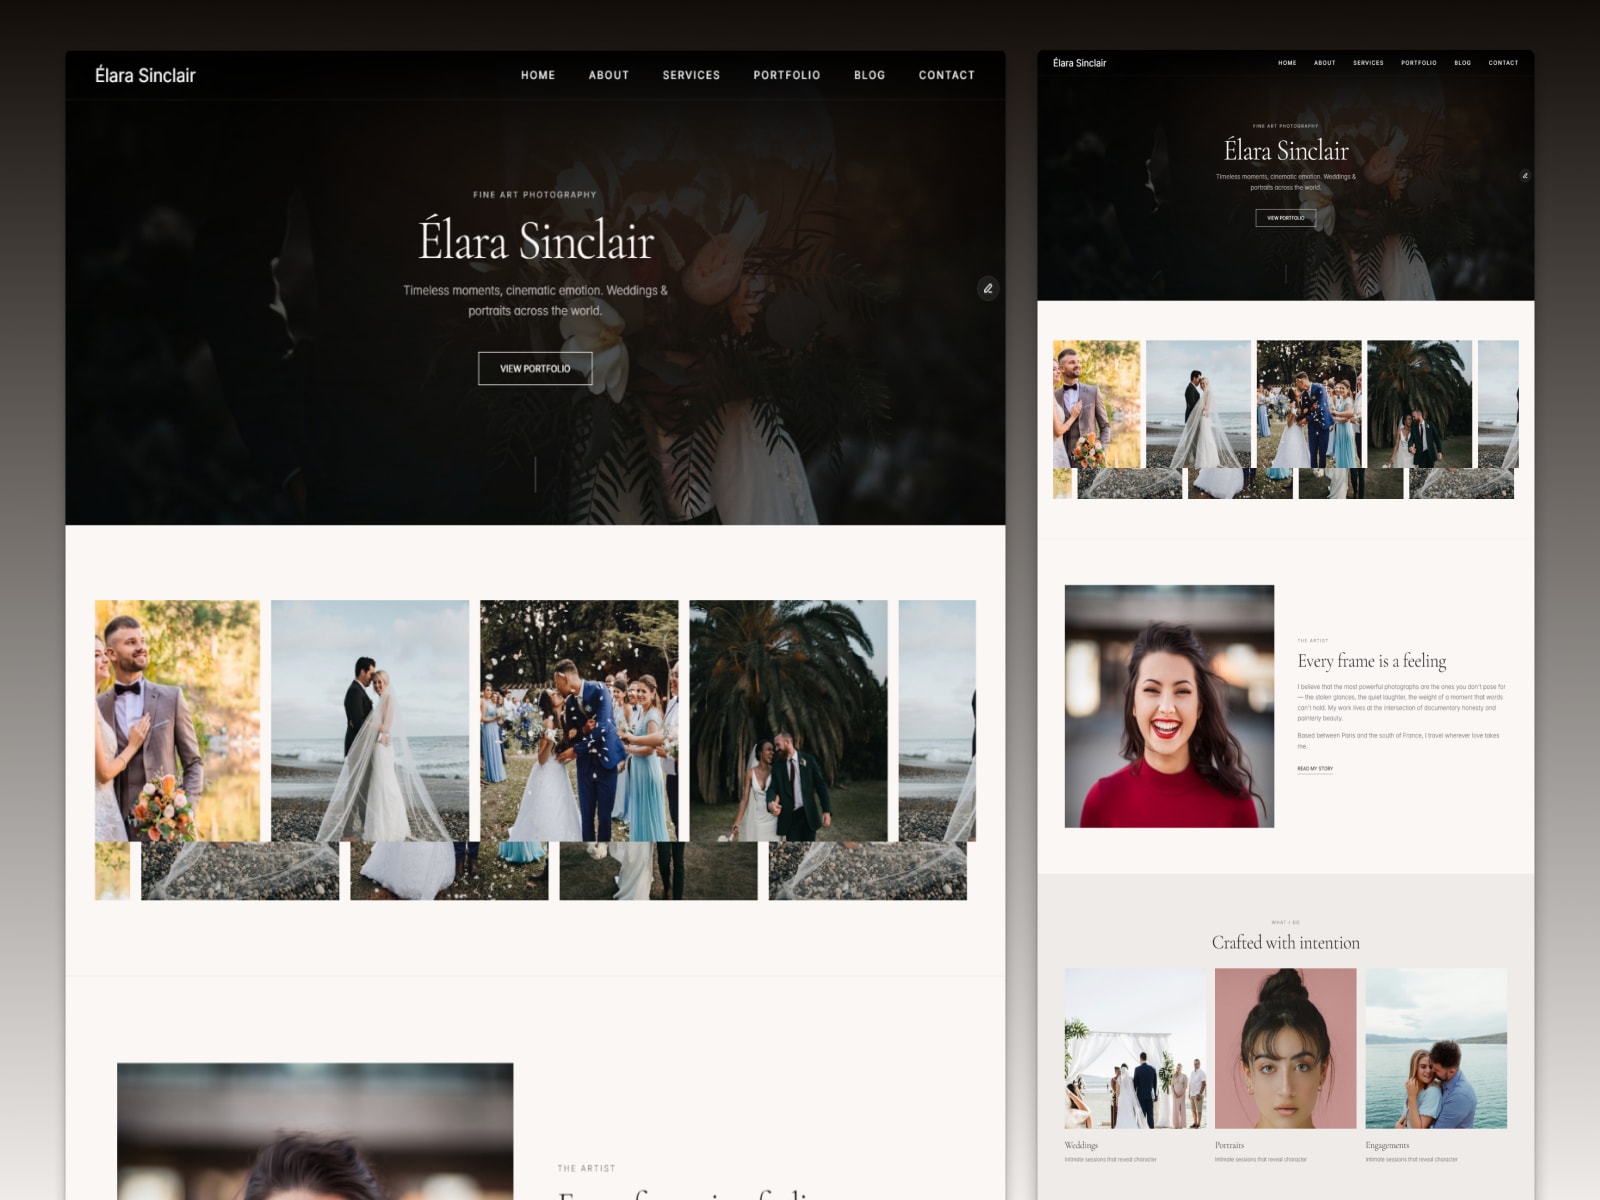
Task: Click the Weddings title text
Action: coord(1081,1145)
